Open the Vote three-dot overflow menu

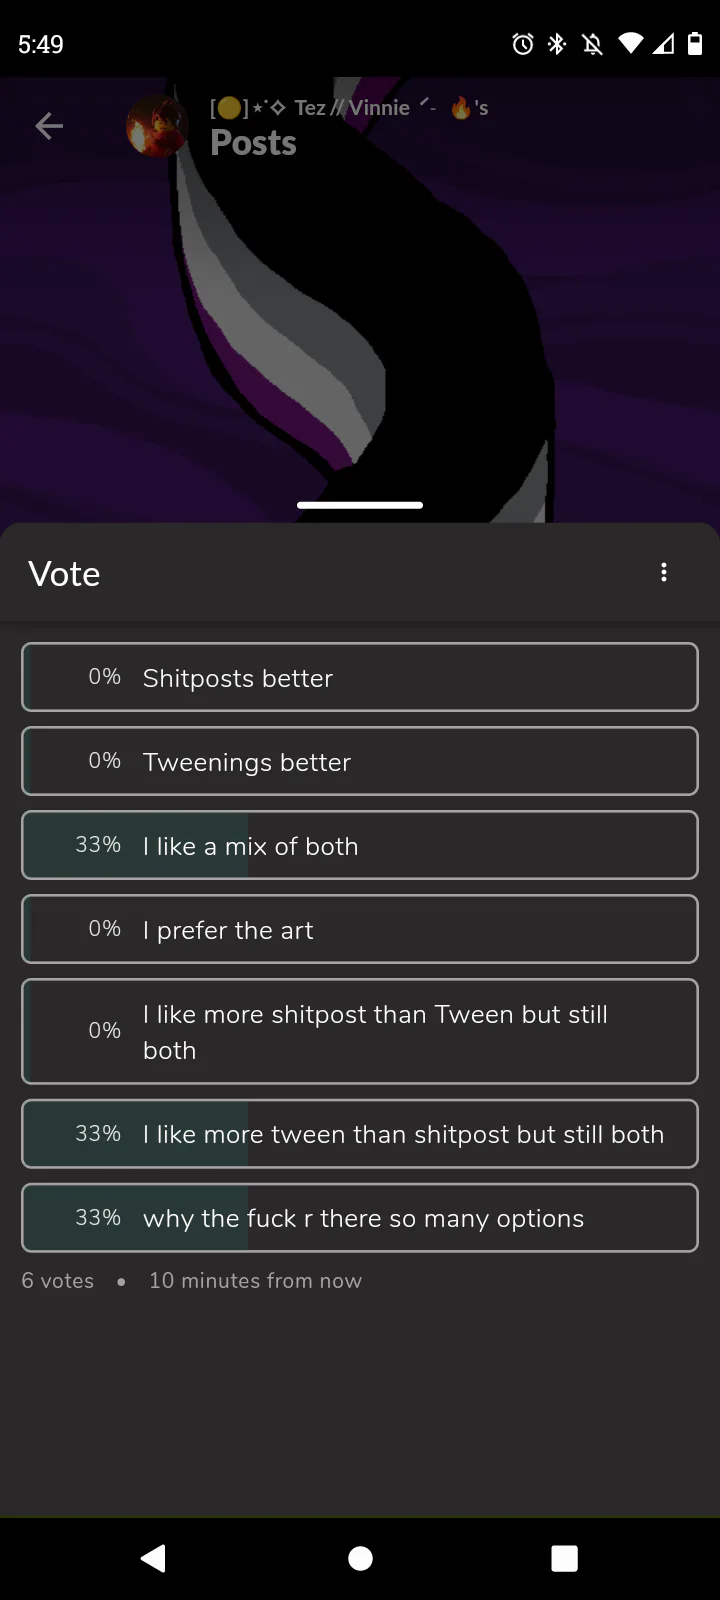664,573
